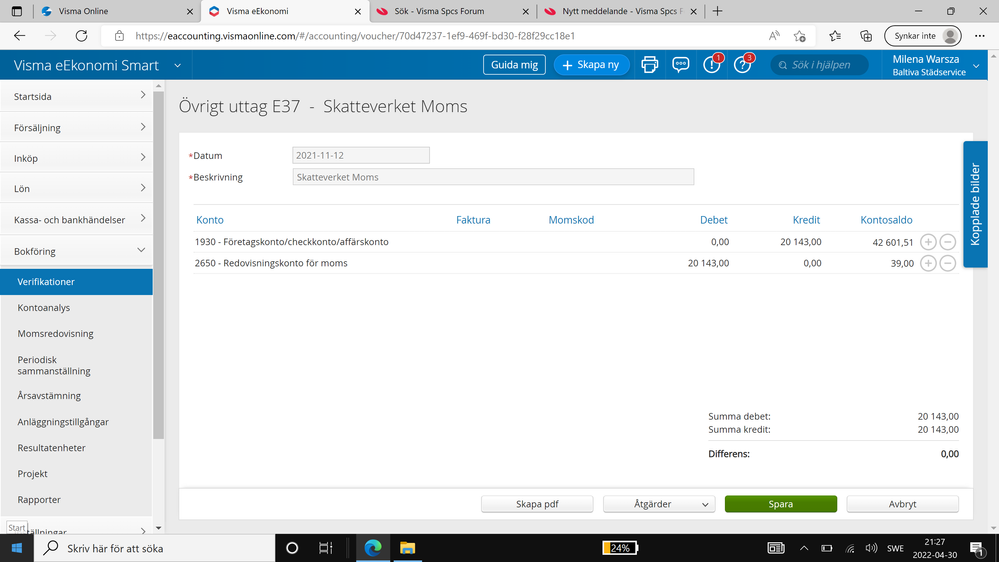Screen dimensions: 999x562
Task: Select Verifikationer in sidebar
Action: coord(76,282)
